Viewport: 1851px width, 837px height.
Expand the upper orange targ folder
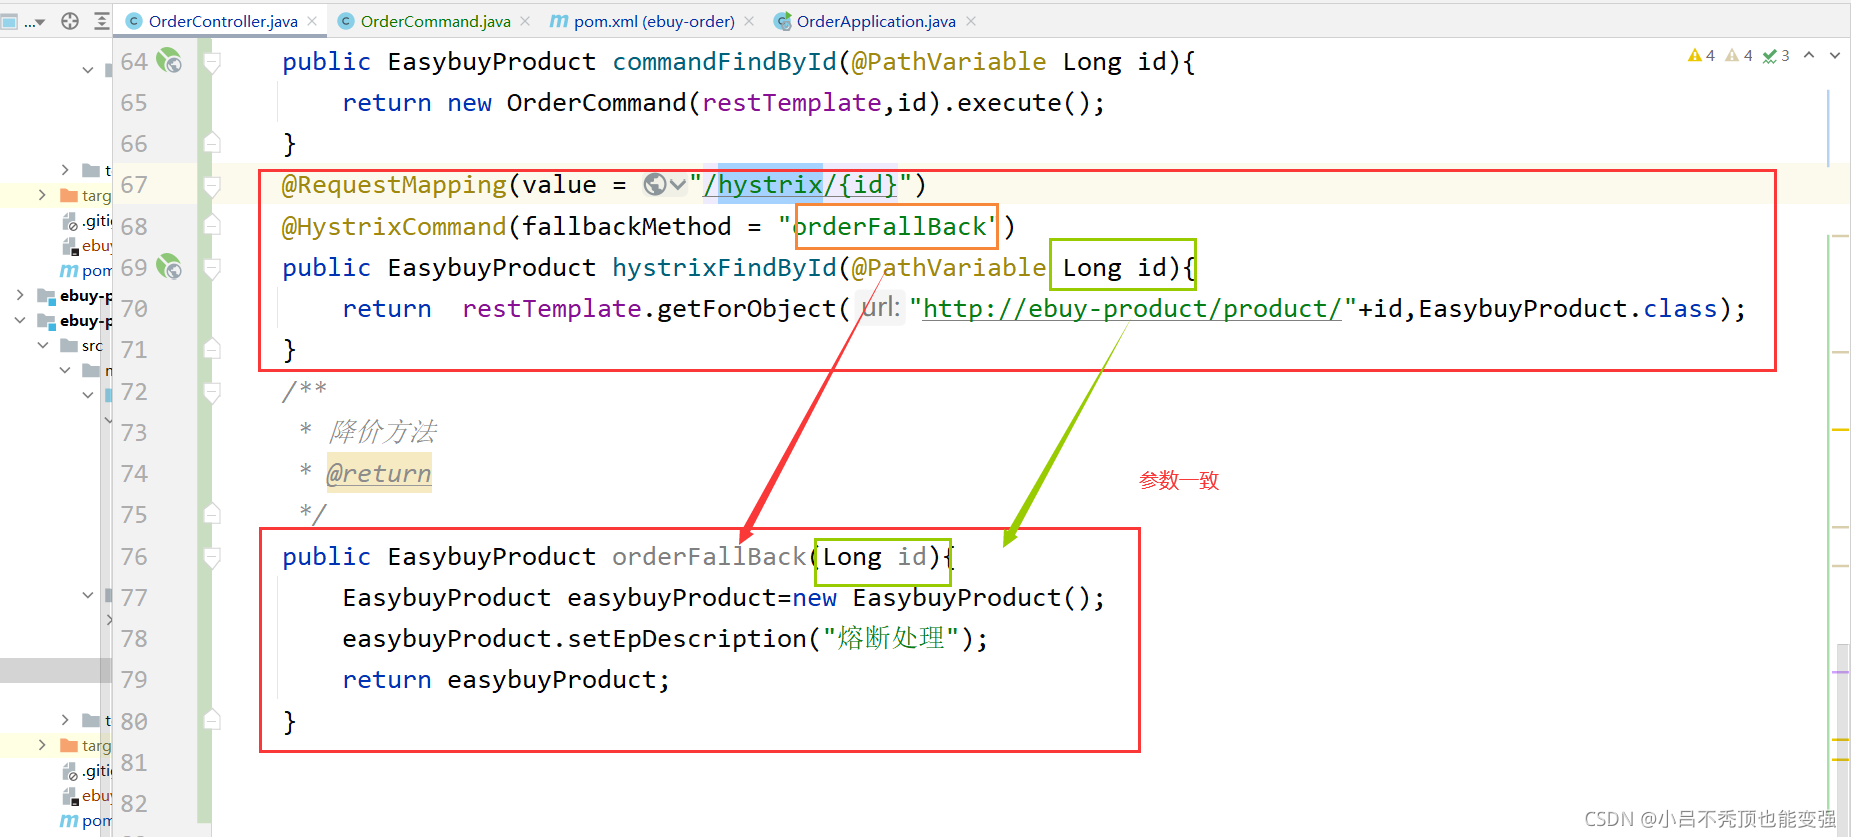[x=42, y=195]
